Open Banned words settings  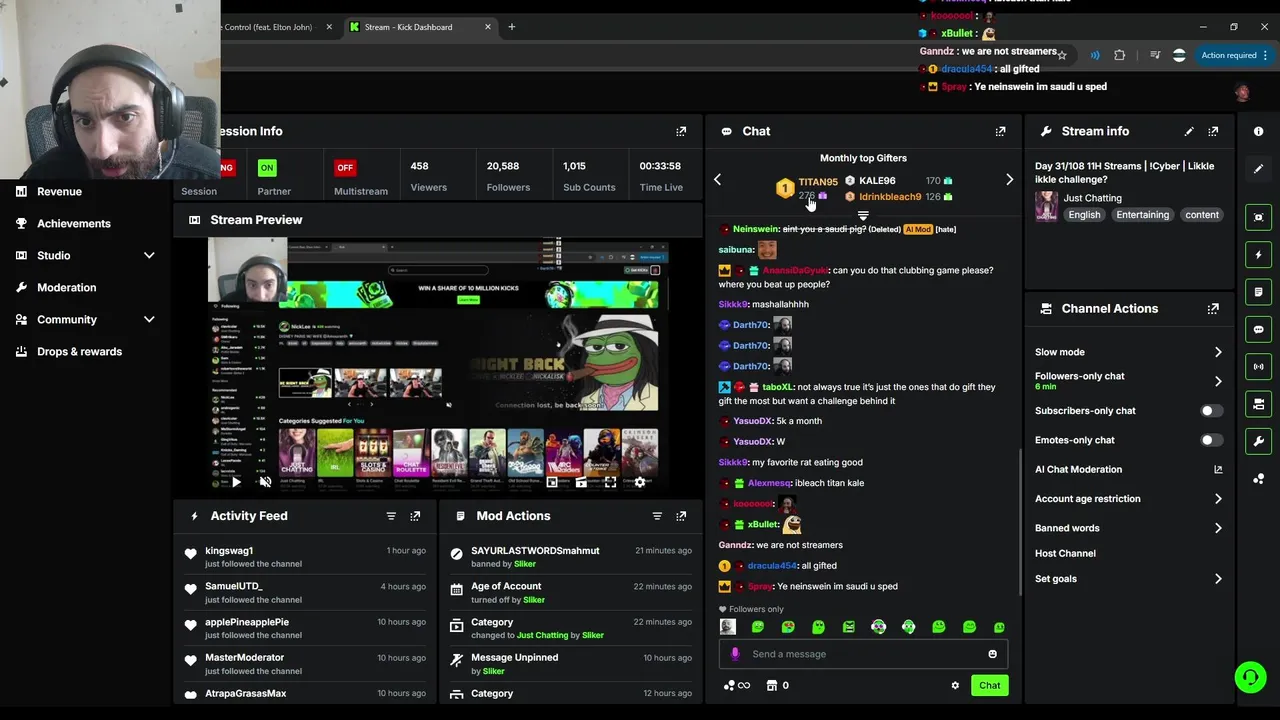1128,528
